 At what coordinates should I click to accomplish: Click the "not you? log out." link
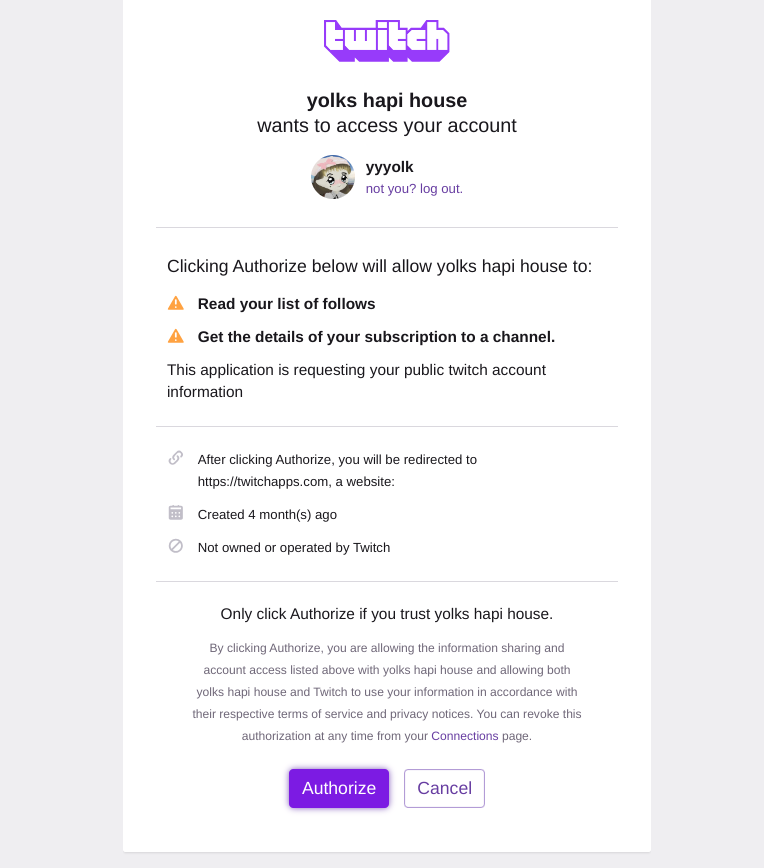pyautogui.click(x=413, y=188)
